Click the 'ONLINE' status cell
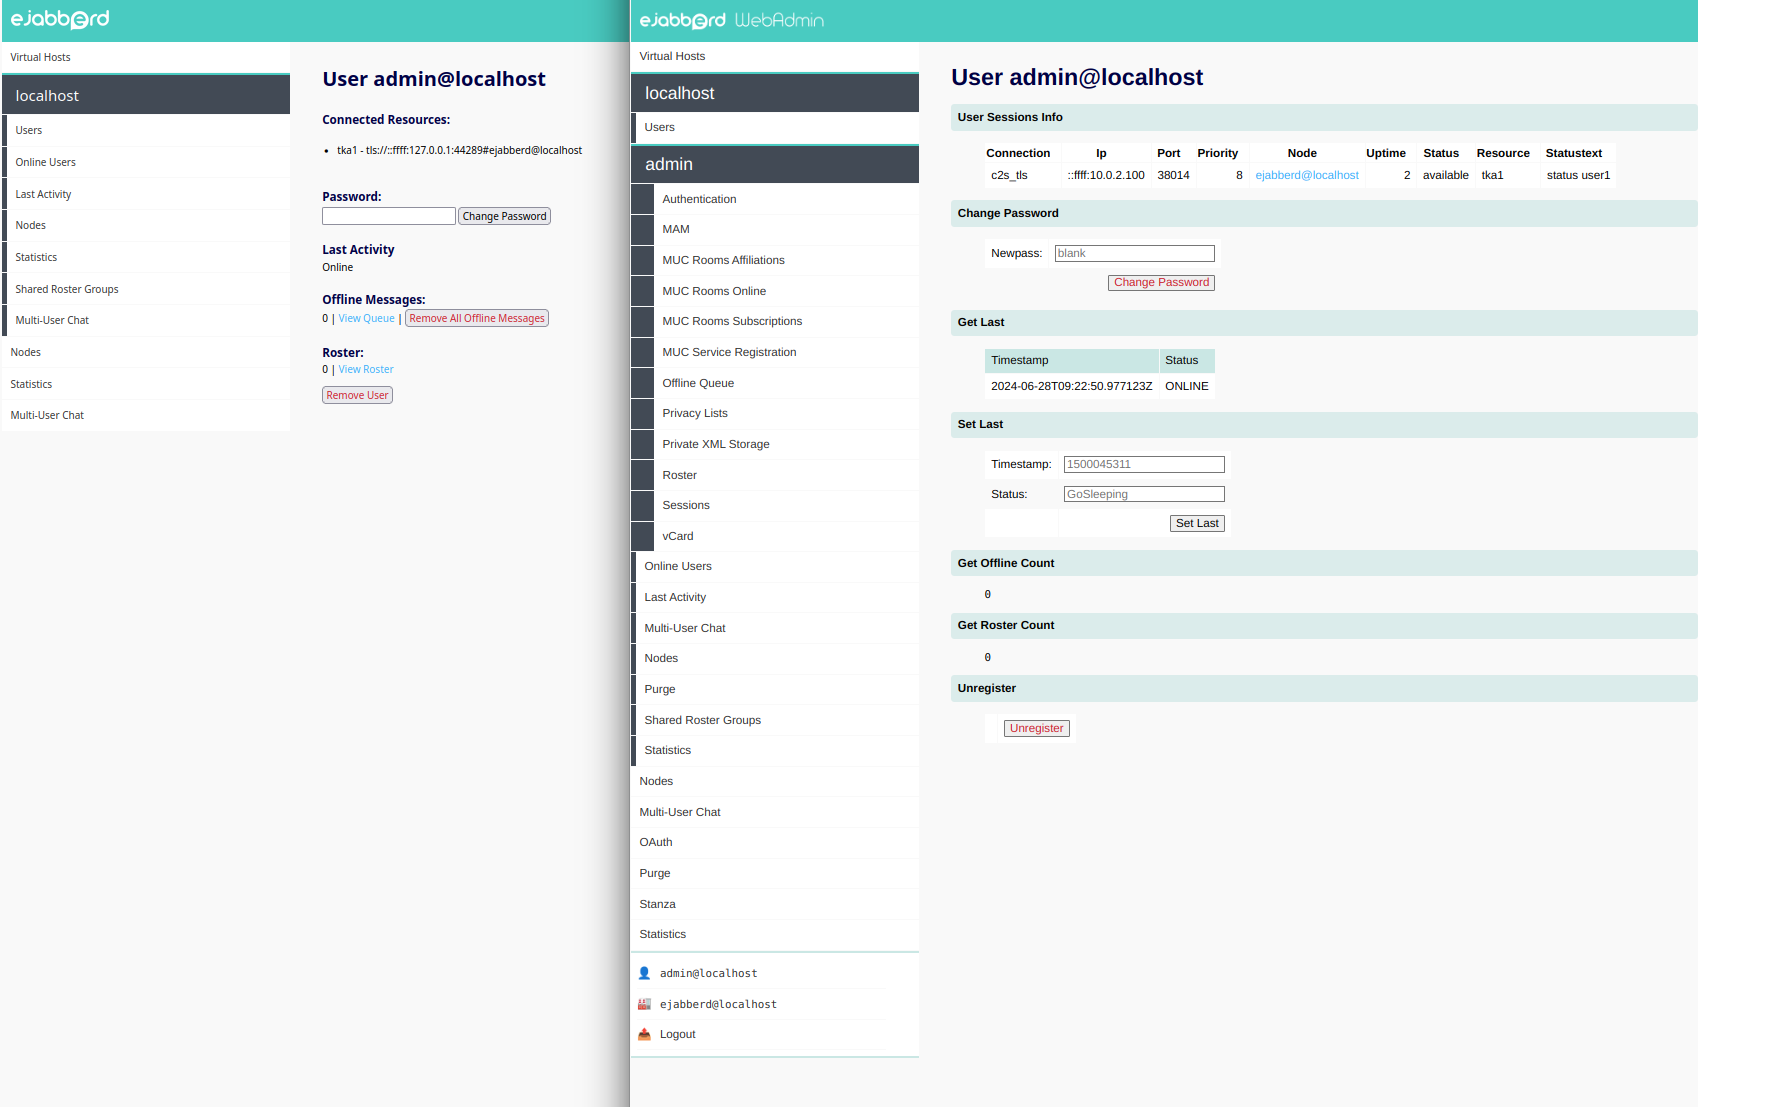Viewport: 1785px width, 1107px height. coord(1186,386)
